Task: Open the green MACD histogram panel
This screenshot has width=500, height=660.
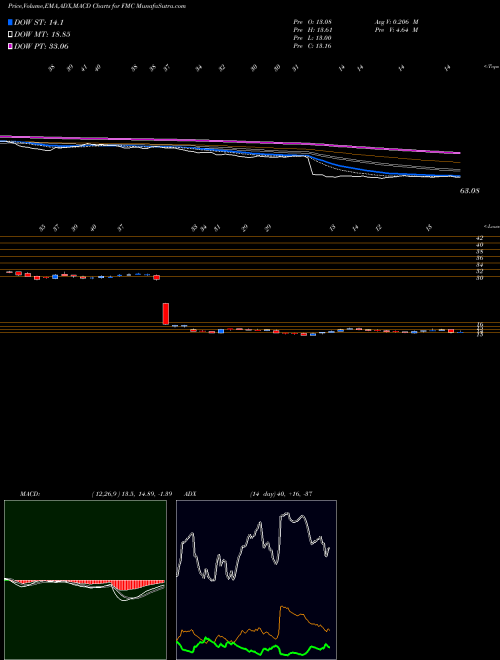Action: click(85, 580)
